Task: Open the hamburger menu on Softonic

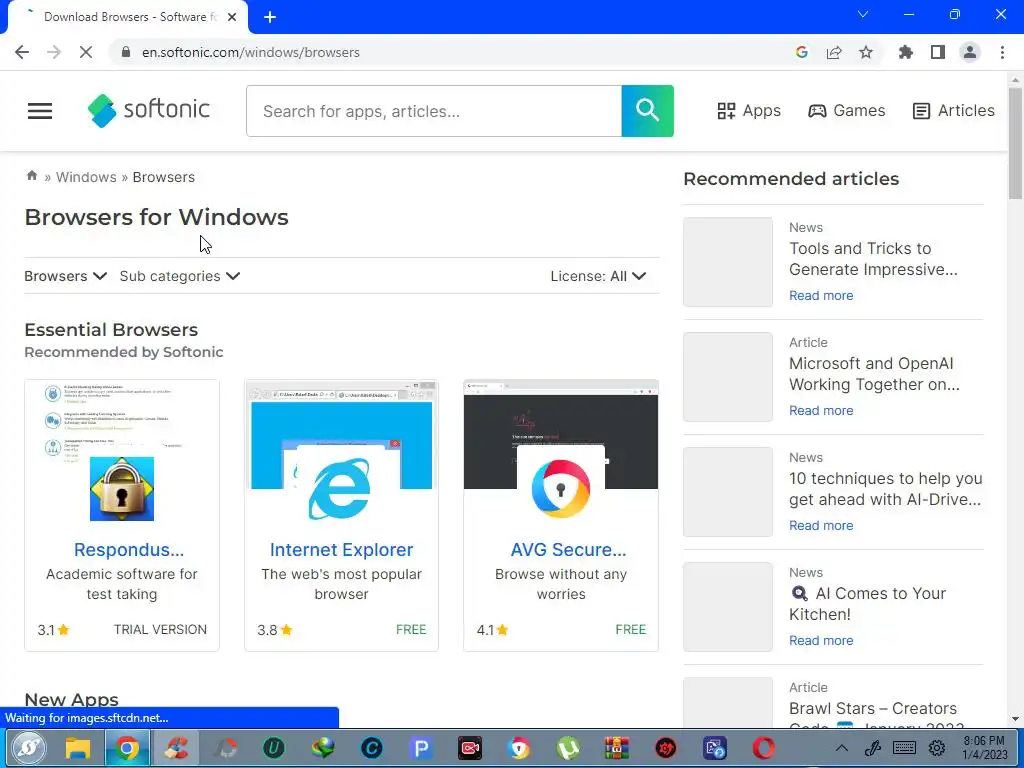Action: click(40, 111)
